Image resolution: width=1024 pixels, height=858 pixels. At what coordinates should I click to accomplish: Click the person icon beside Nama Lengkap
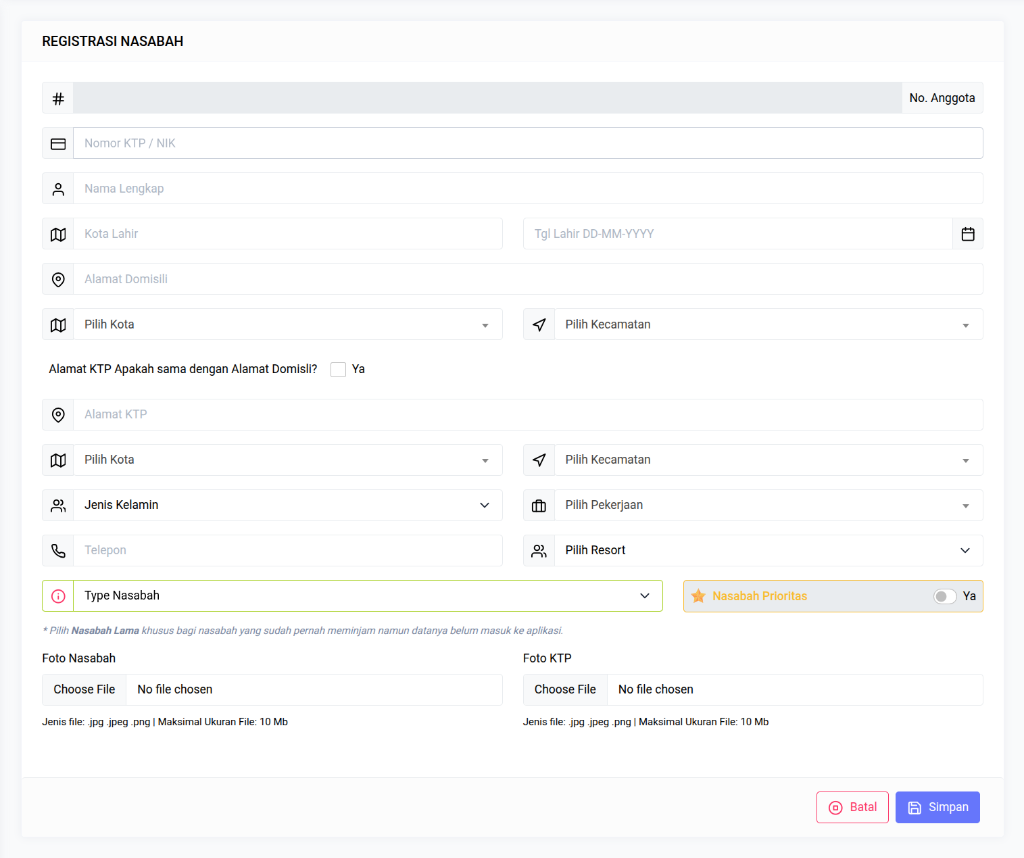pos(58,189)
